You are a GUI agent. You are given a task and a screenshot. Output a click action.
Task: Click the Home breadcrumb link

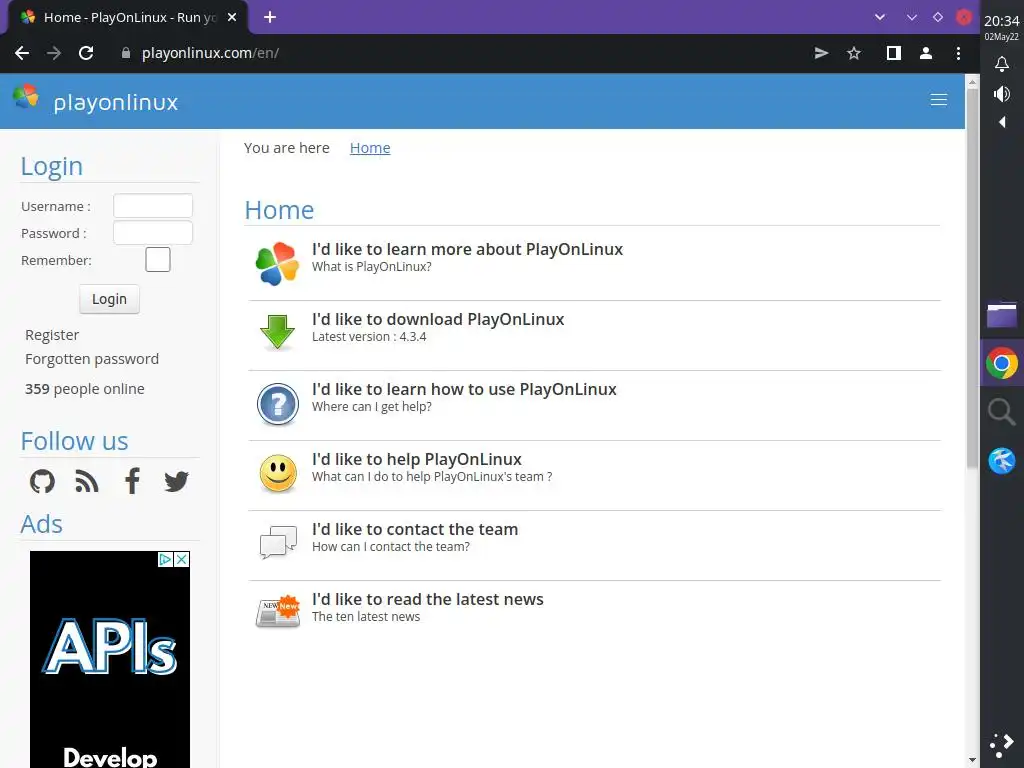(x=370, y=148)
